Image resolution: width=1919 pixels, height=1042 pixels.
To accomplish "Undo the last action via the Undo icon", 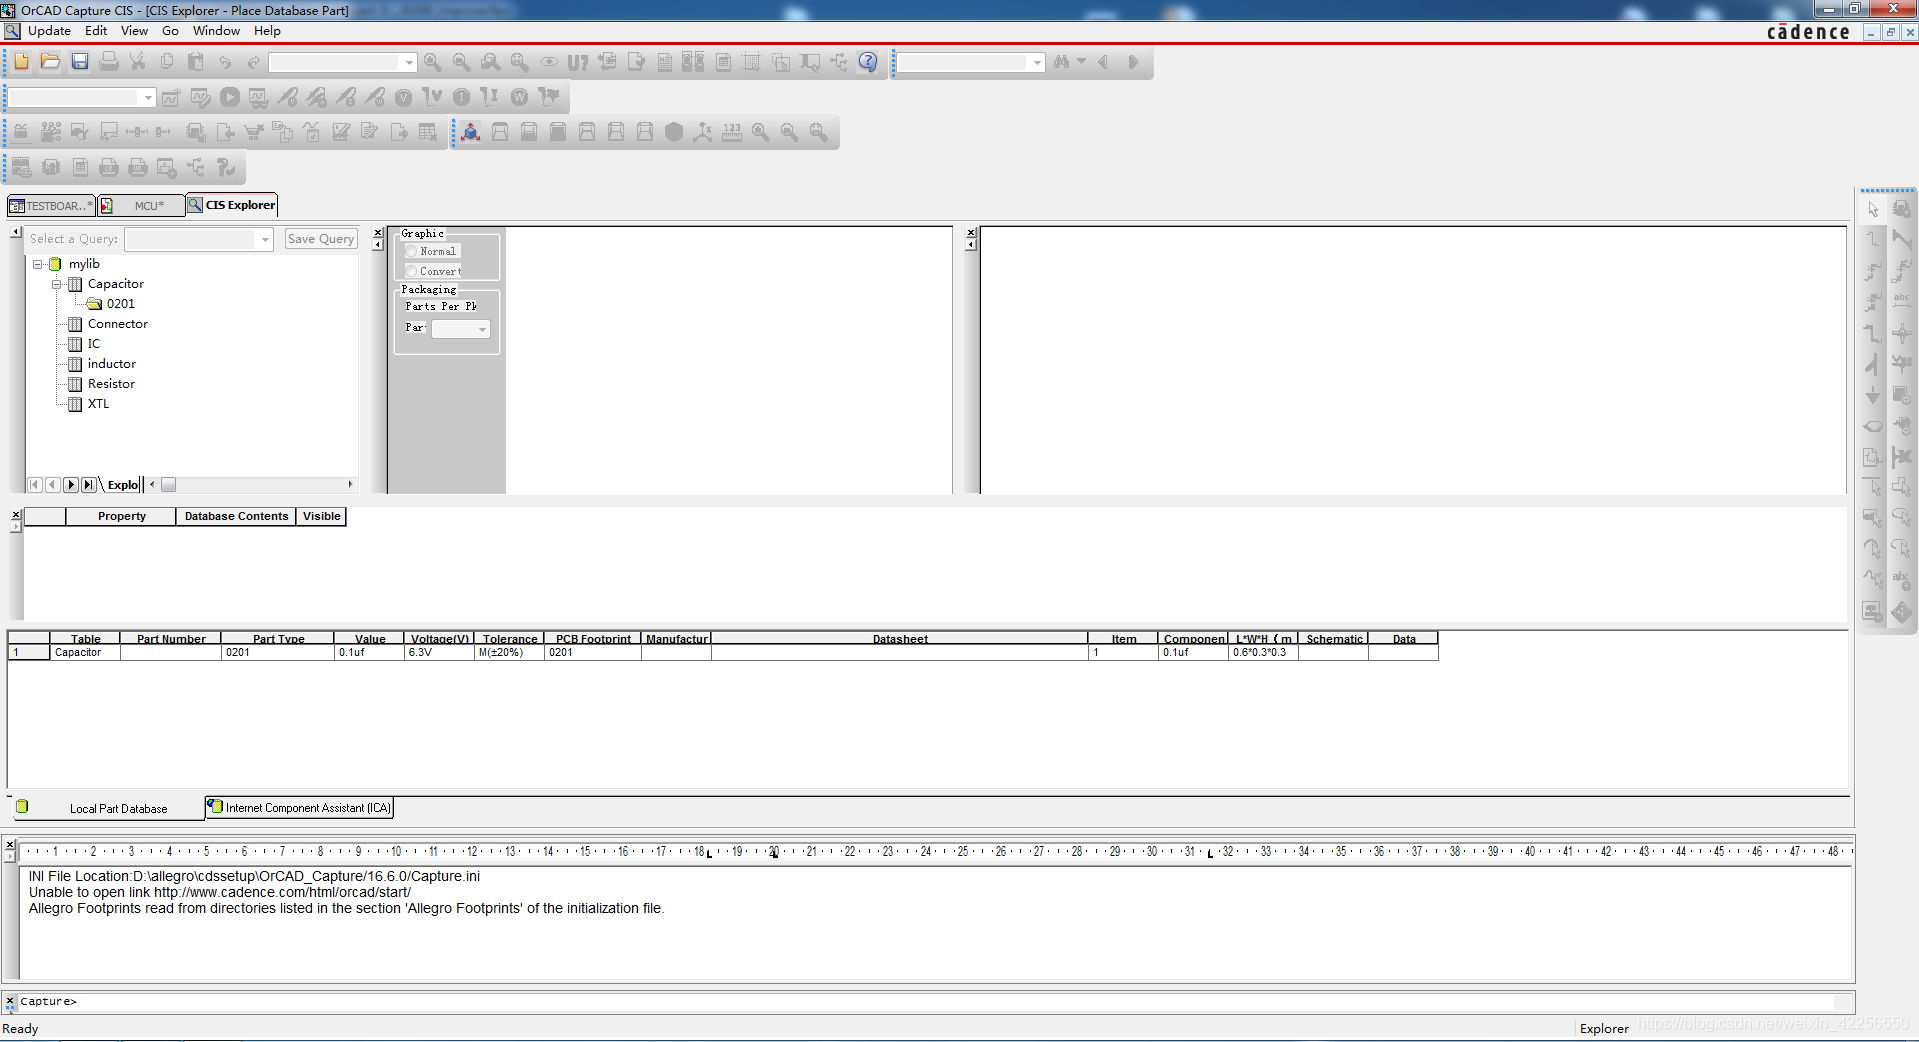I will click(224, 62).
